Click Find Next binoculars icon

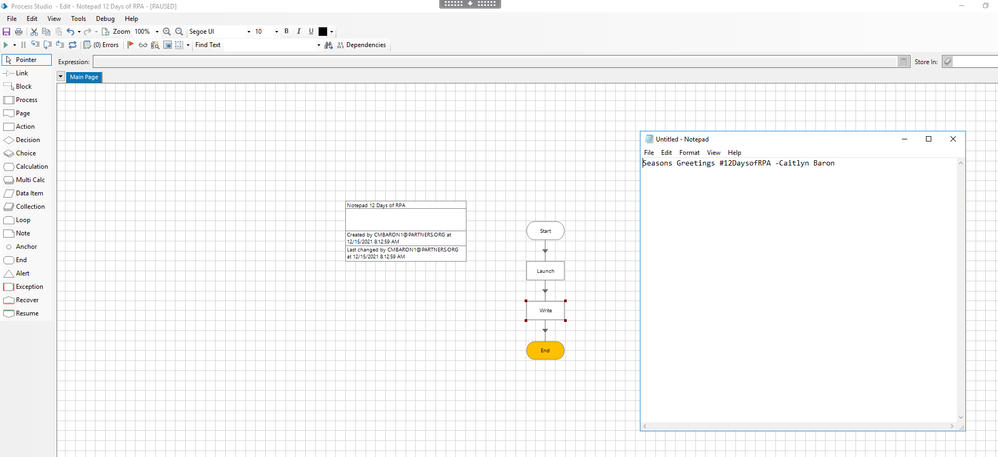coord(328,45)
